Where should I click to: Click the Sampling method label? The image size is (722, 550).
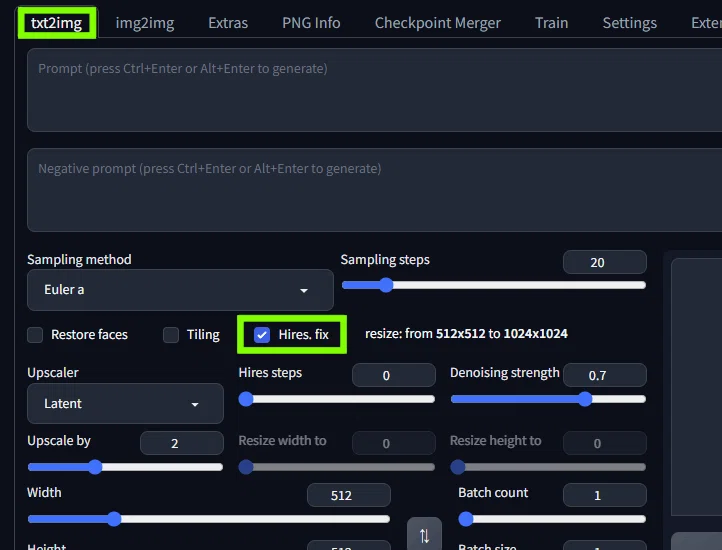click(x=79, y=259)
